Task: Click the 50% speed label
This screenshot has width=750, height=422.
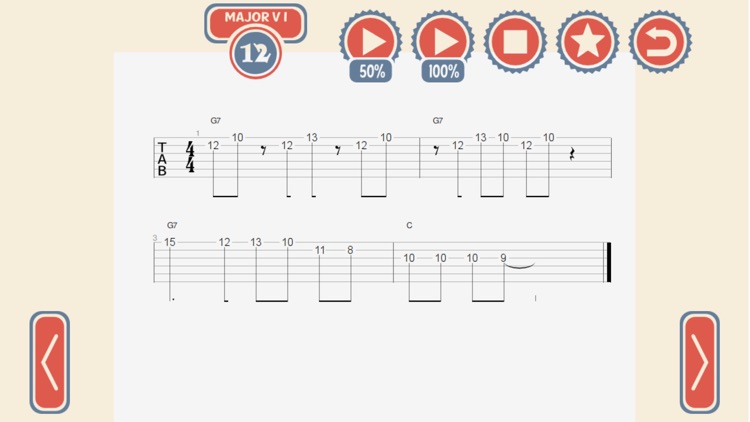Action: coord(371,72)
